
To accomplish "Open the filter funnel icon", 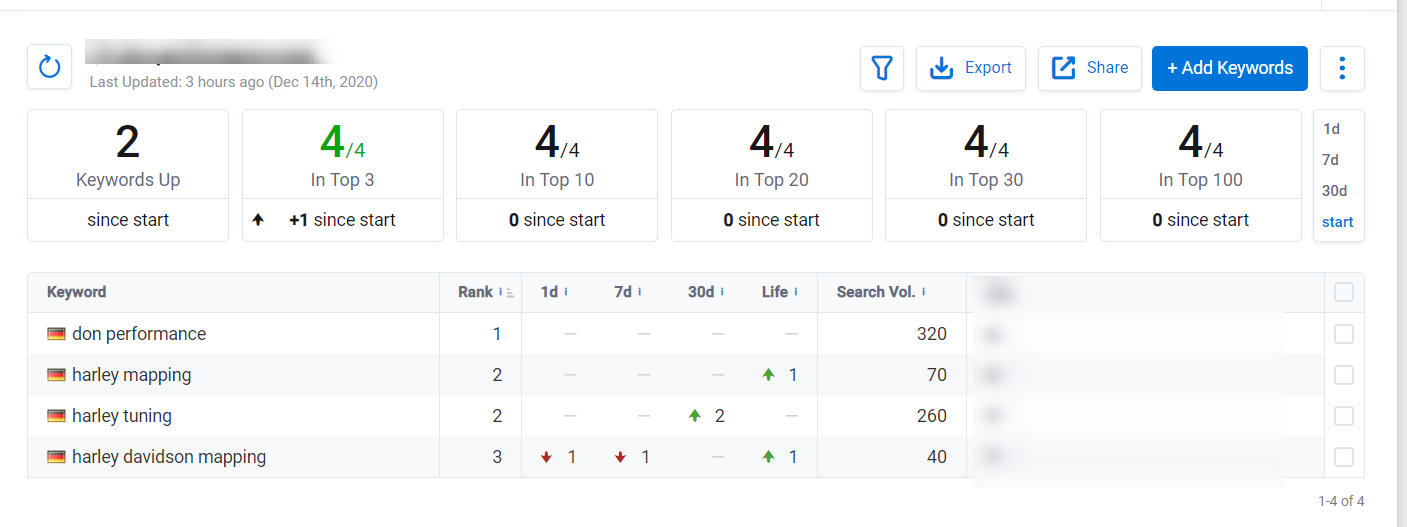I will (x=881, y=68).
